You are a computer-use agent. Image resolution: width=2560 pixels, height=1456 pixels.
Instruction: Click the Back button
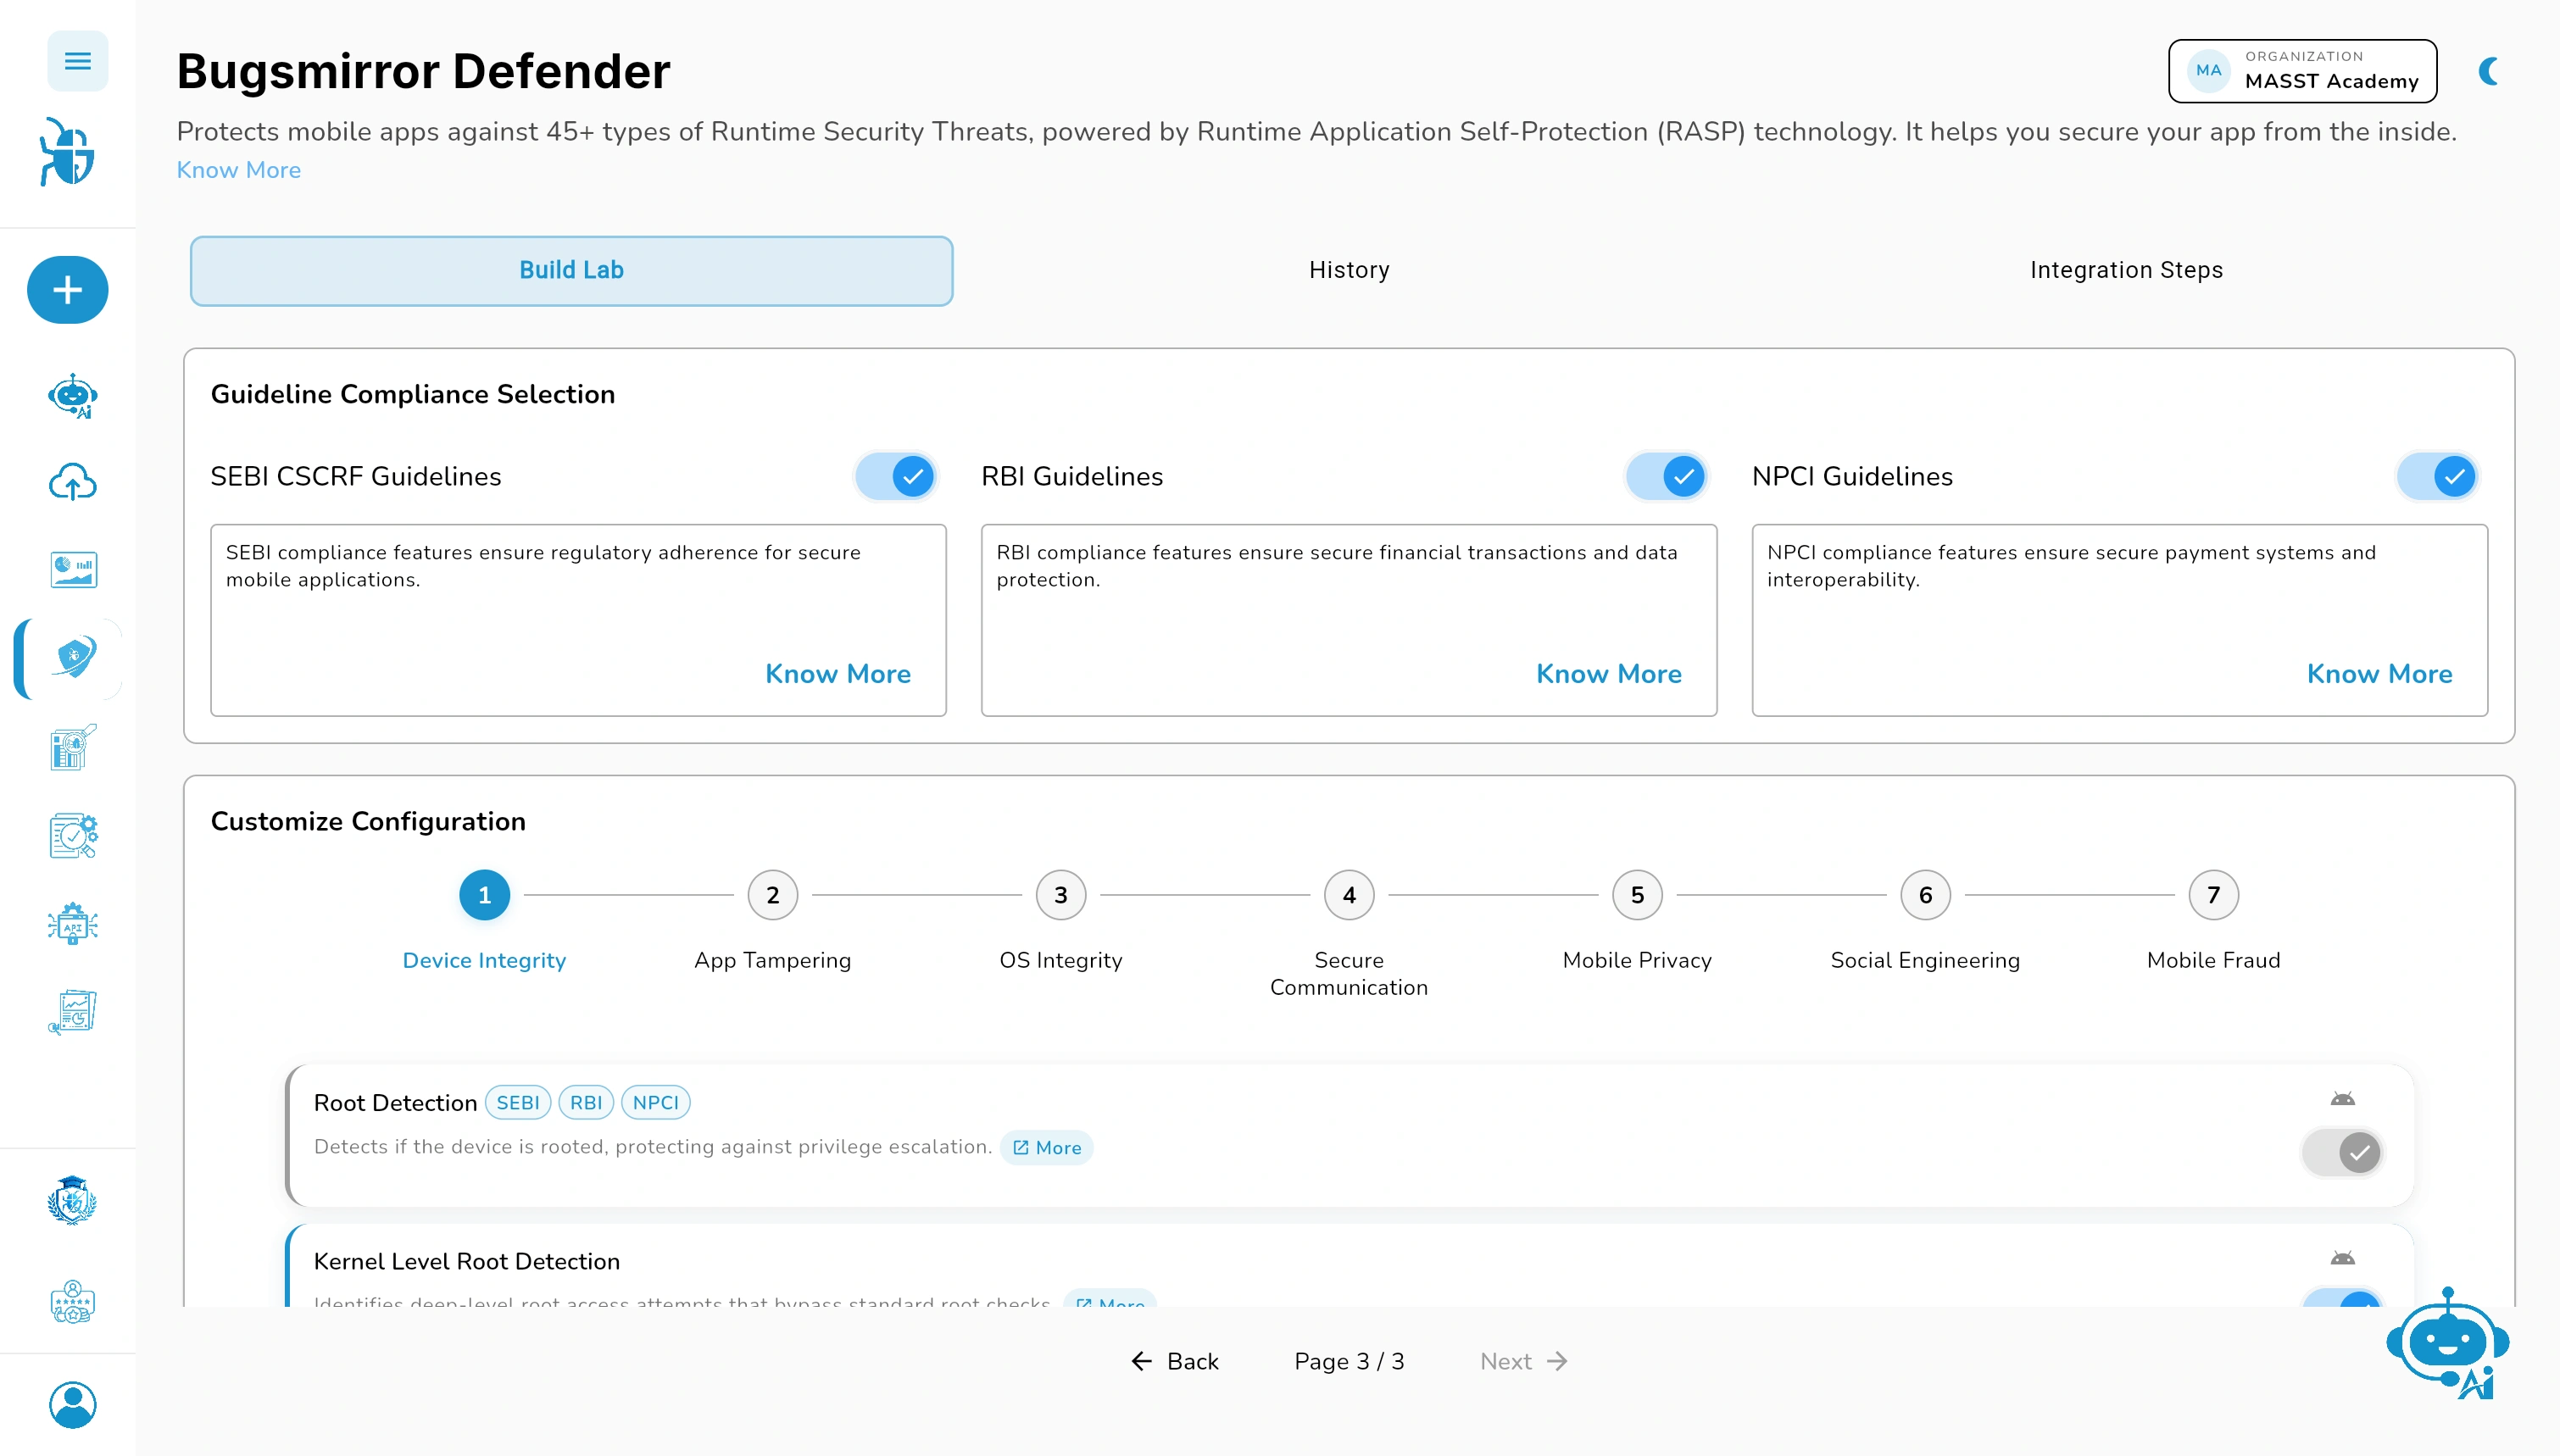tap(1175, 1361)
